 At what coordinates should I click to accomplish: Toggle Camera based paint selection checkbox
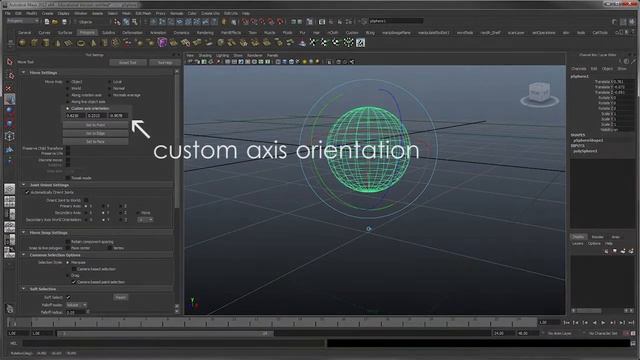[74, 282]
